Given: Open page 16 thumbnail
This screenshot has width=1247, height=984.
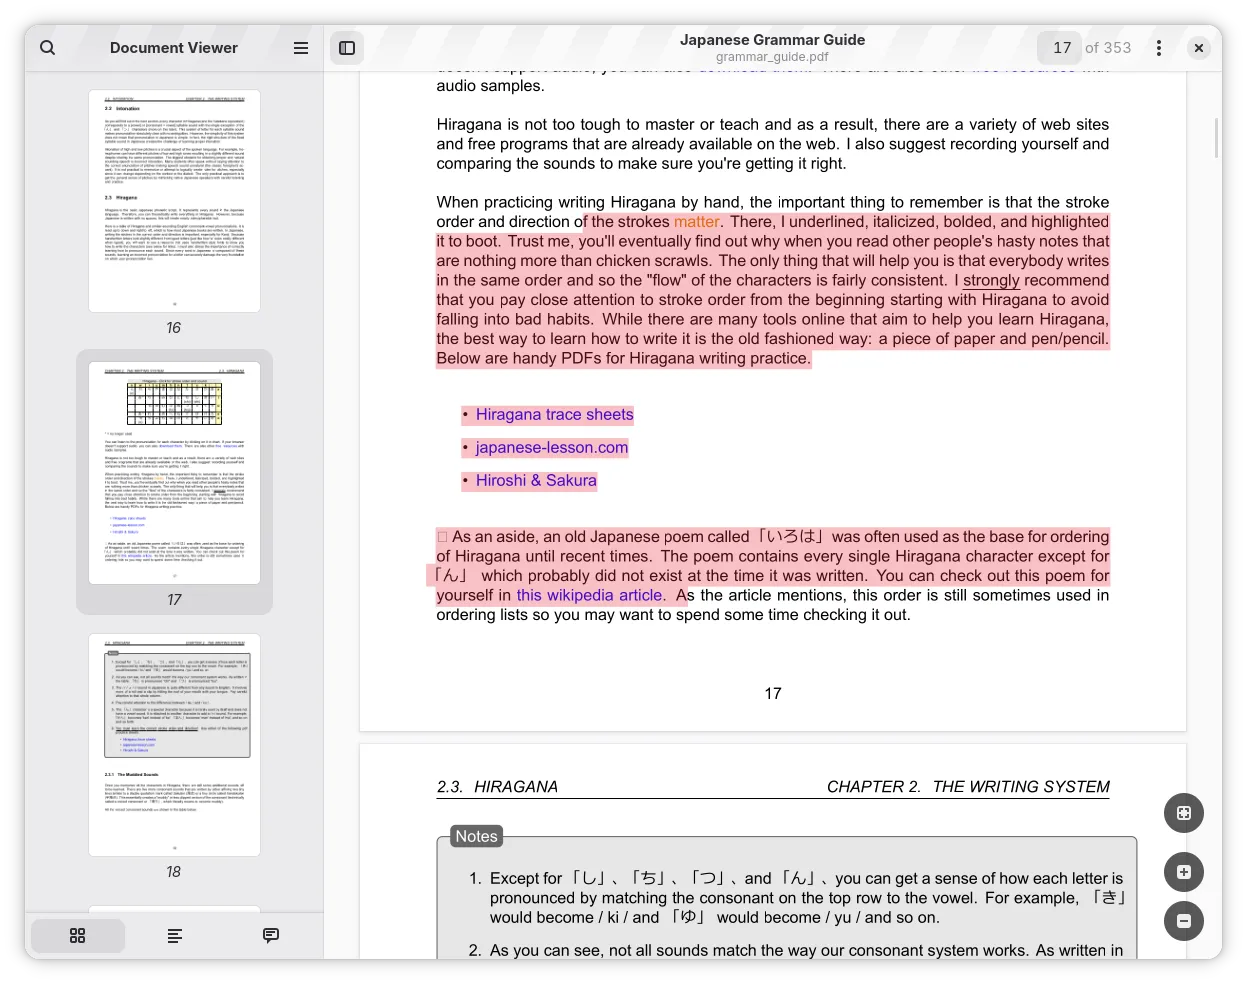Looking at the screenshot, I should 174,201.
